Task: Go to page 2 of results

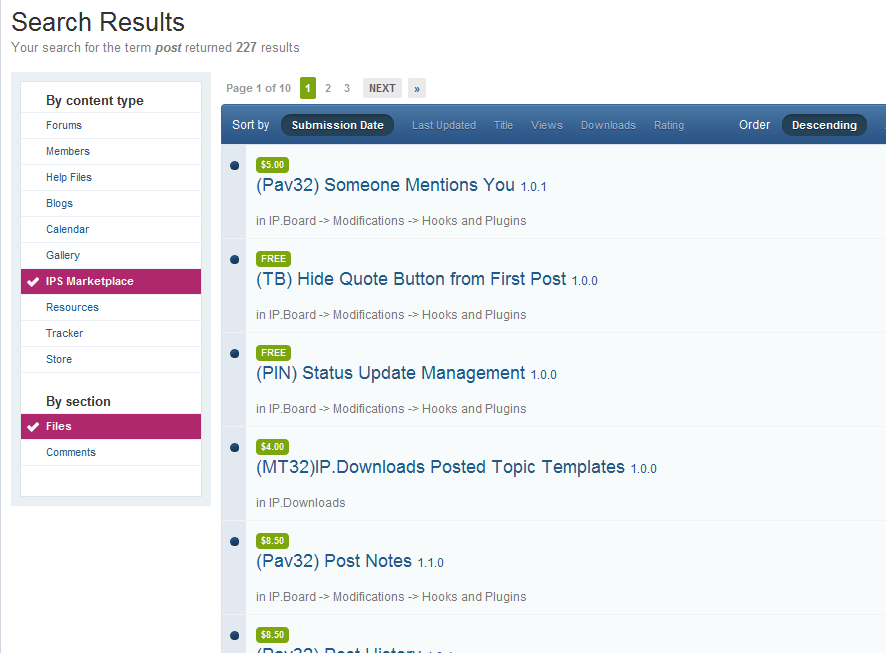Action: [x=328, y=88]
